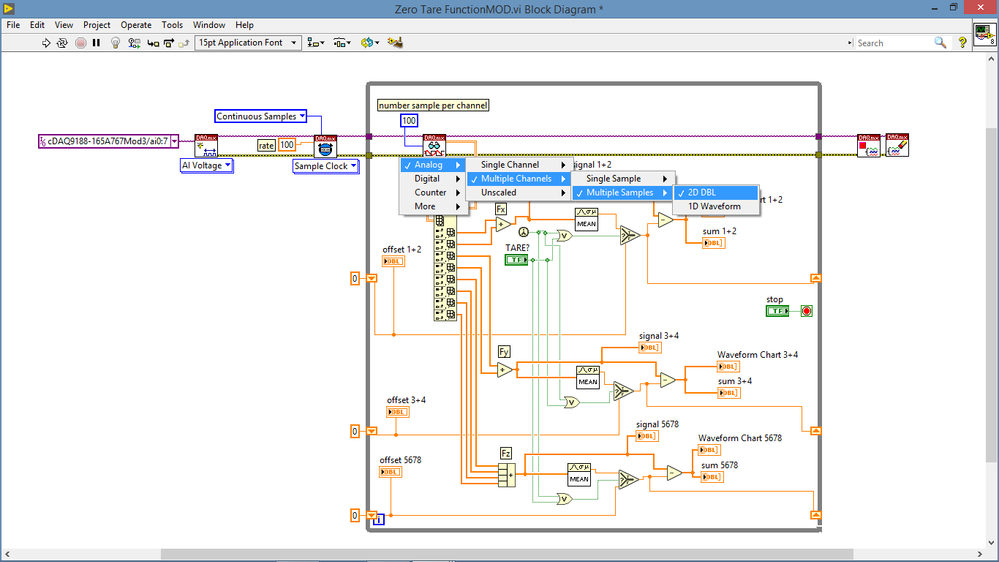Open the Tools menu
Screen dimensions: 999x562
coord(172,25)
